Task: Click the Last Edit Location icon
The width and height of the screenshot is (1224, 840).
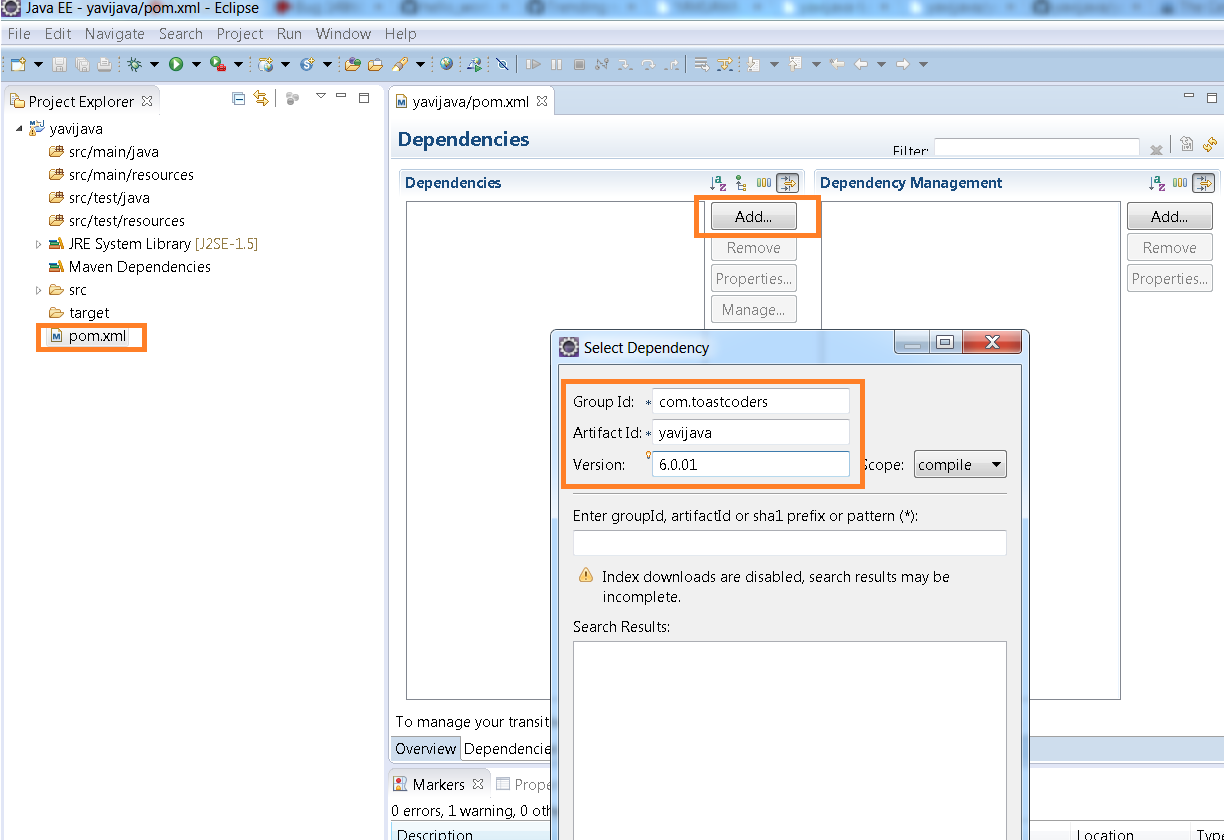Action: point(837,64)
